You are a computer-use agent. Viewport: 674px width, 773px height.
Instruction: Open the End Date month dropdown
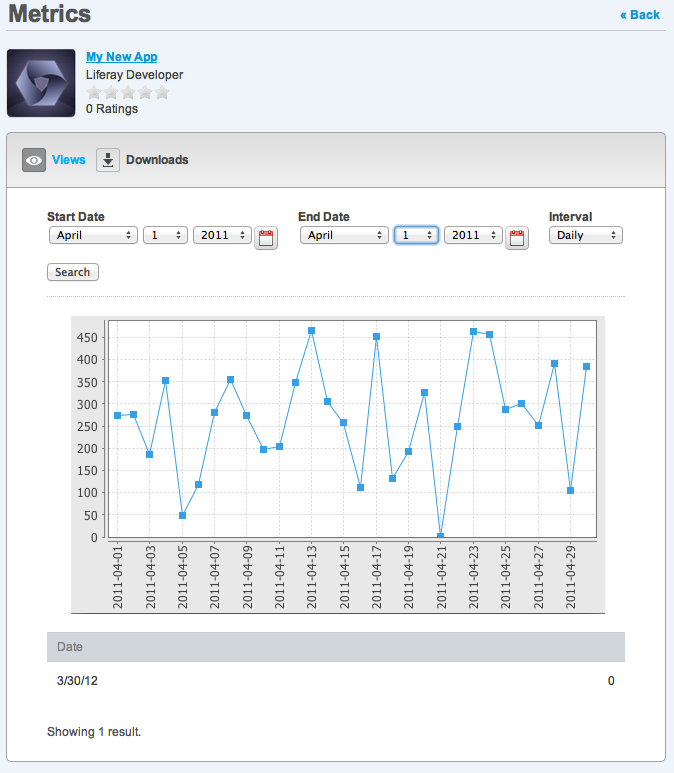[x=344, y=235]
